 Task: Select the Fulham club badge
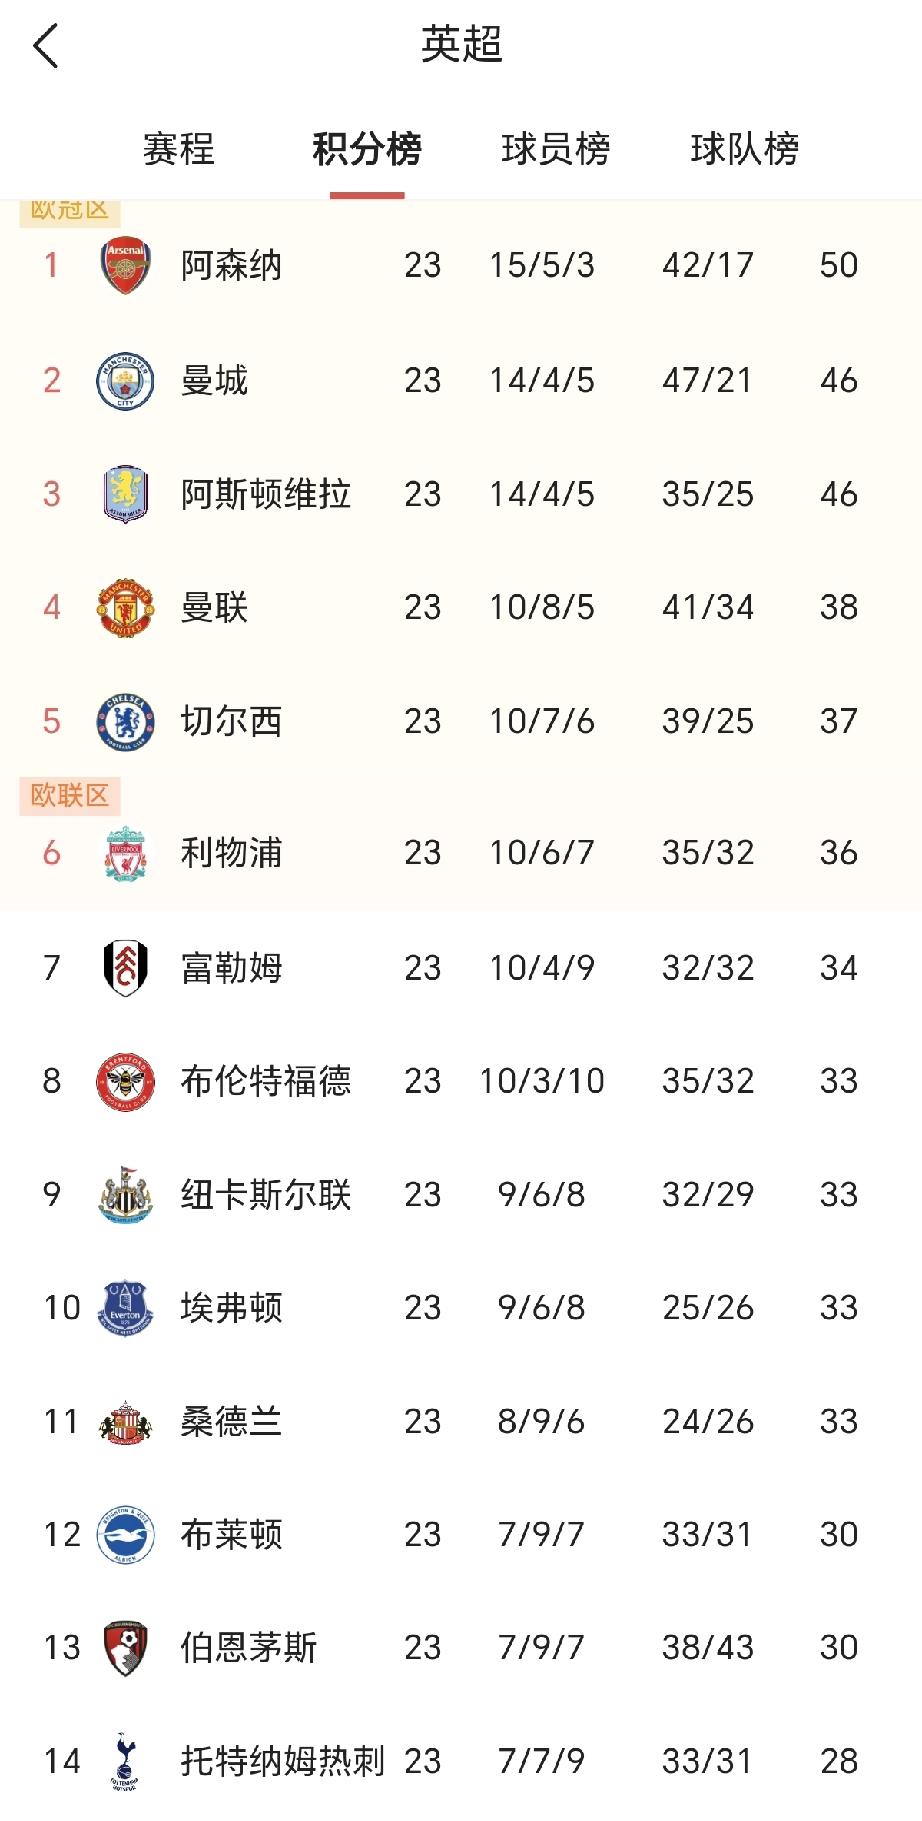125,967
